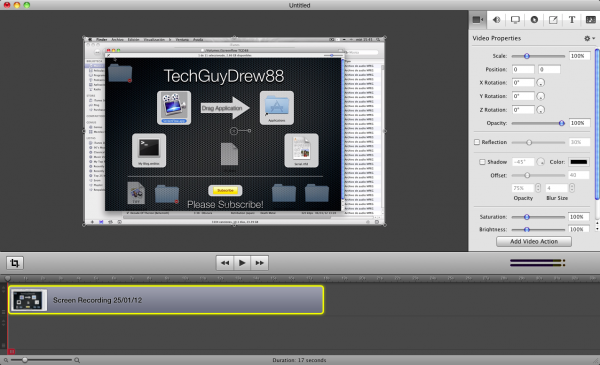
Task: Click the Fast Forward button
Action: (259, 263)
